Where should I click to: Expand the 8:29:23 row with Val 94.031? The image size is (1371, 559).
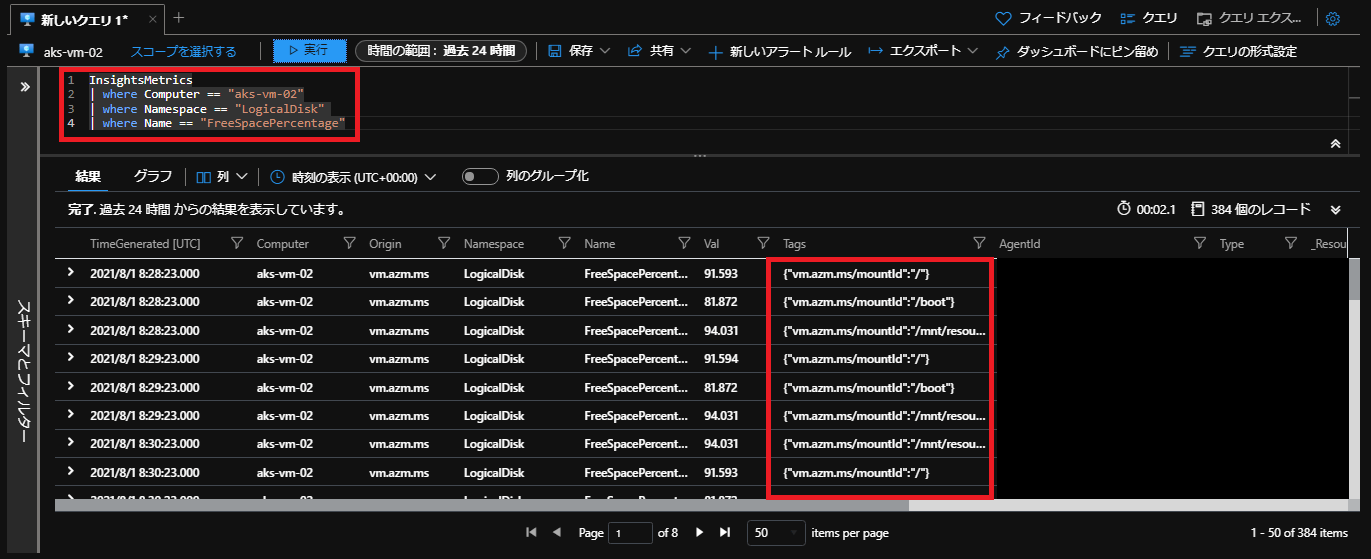[x=71, y=415]
